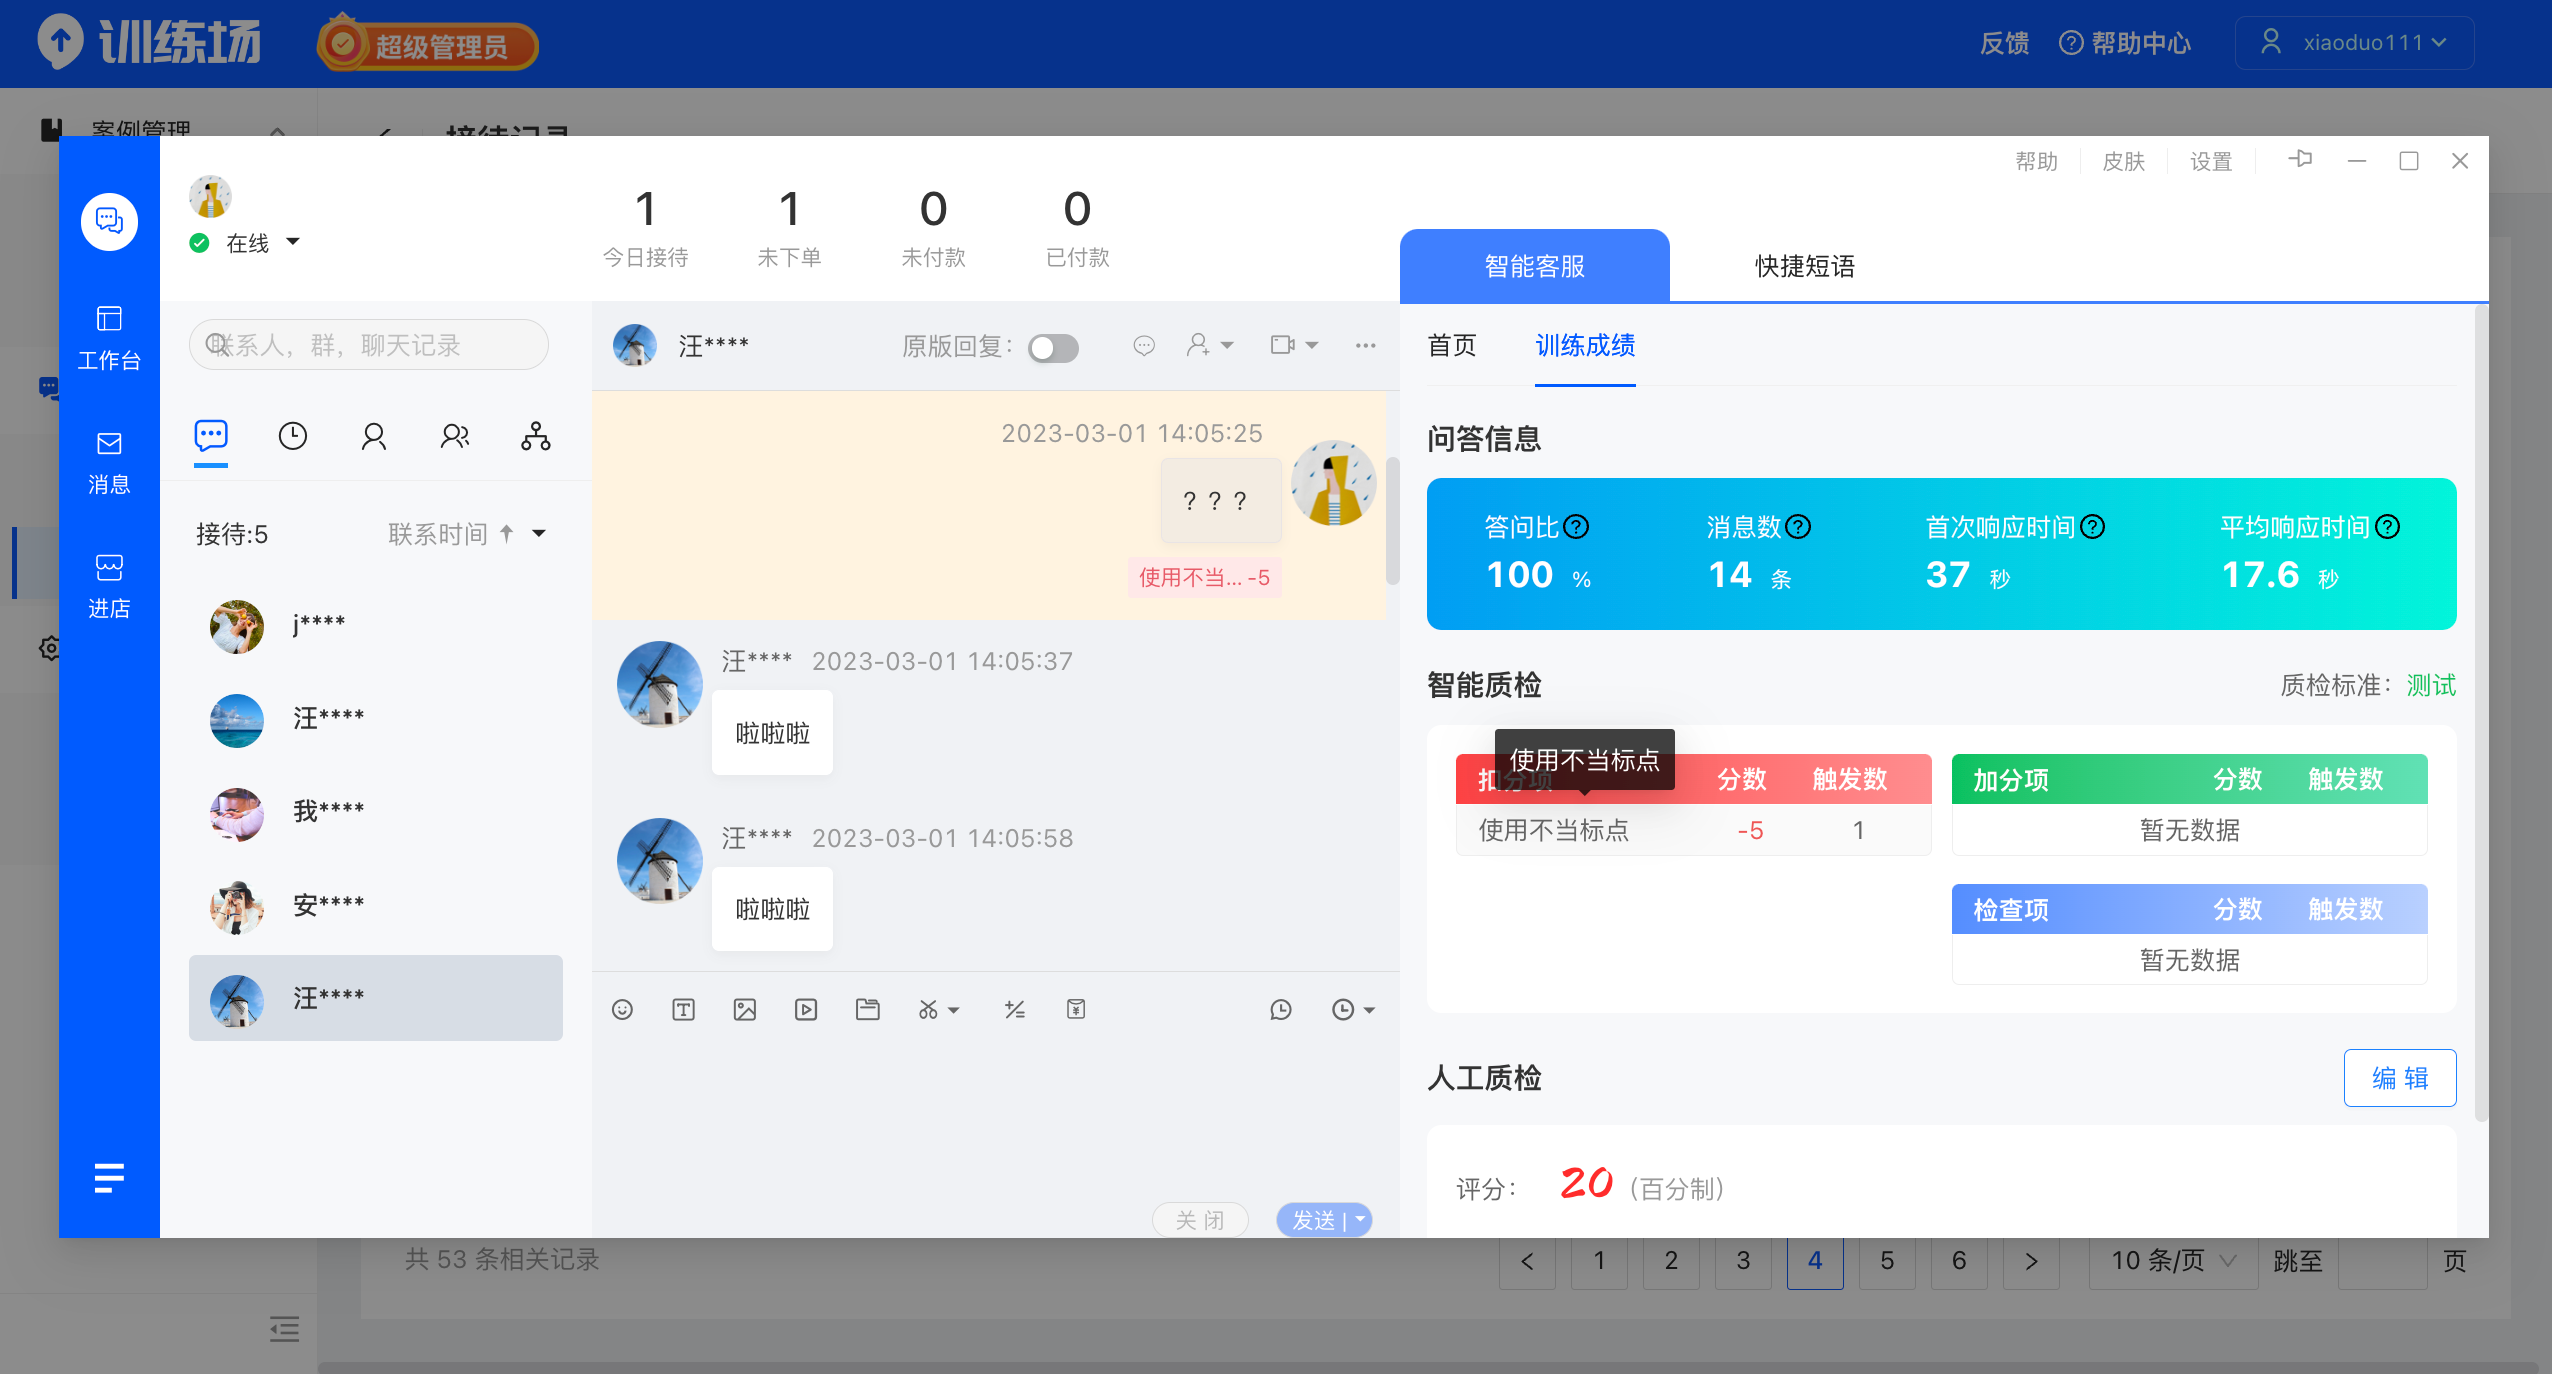This screenshot has width=2552, height=1374.
Task: Select contact j**** in reception list
Action: (x=376, y=625)
